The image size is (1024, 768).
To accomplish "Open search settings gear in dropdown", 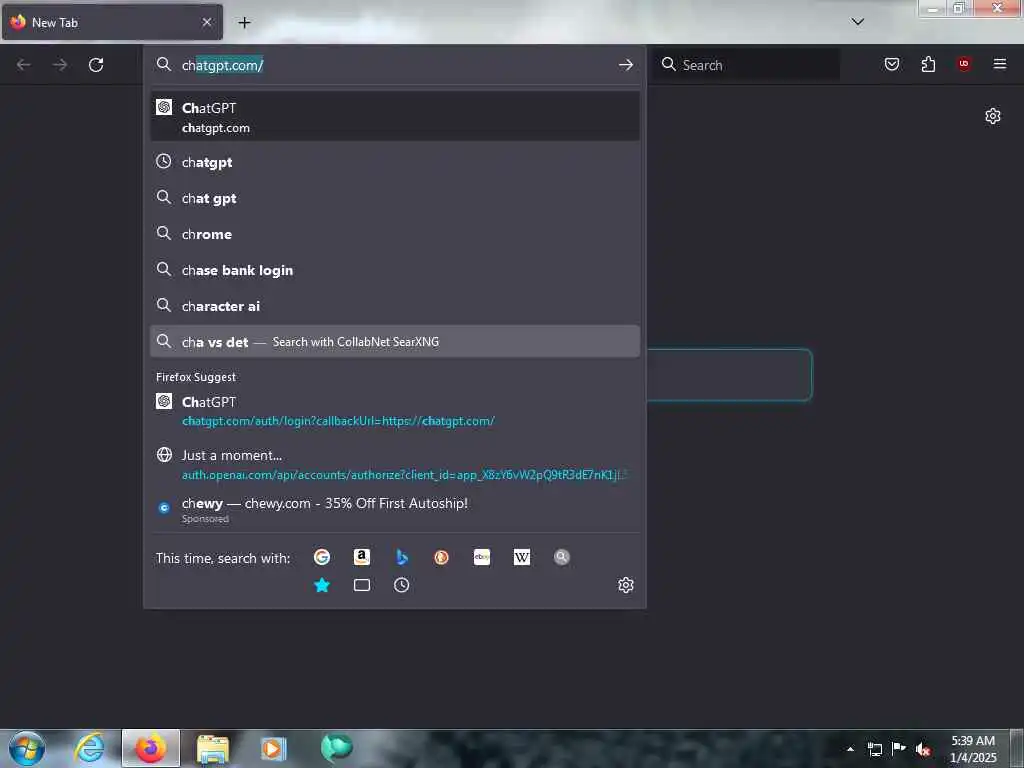I will click(x=626, y=585).
